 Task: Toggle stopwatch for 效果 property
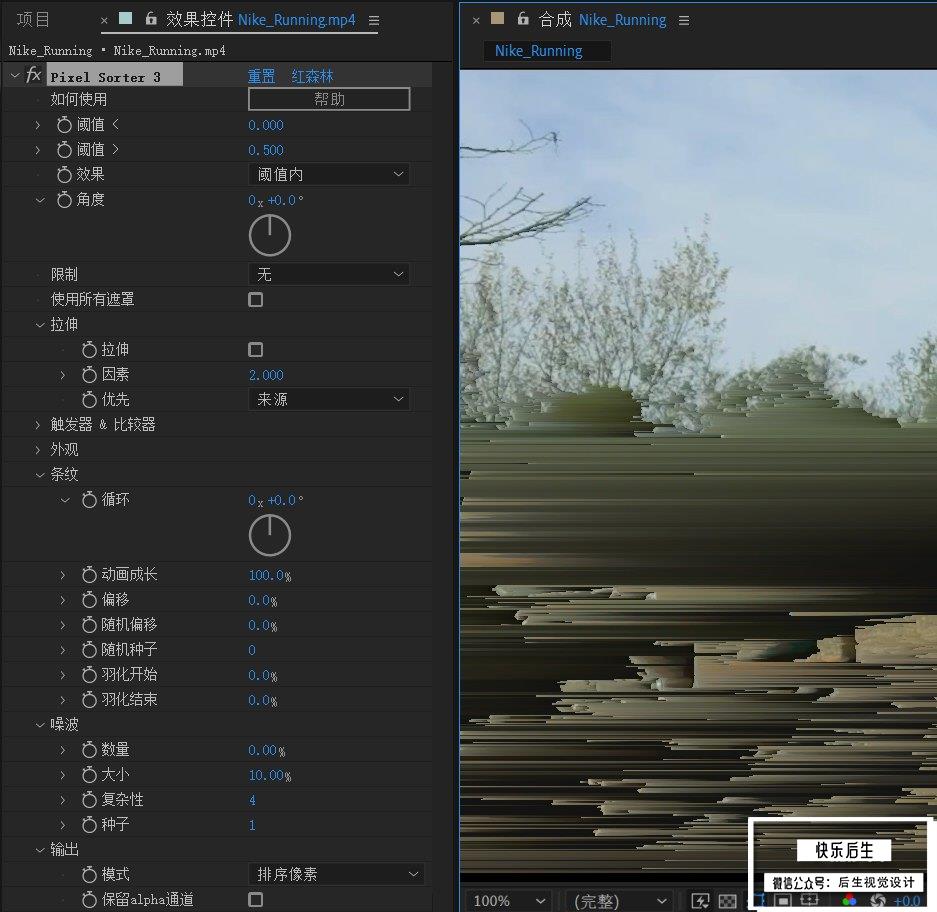click(x=64, y=175)
